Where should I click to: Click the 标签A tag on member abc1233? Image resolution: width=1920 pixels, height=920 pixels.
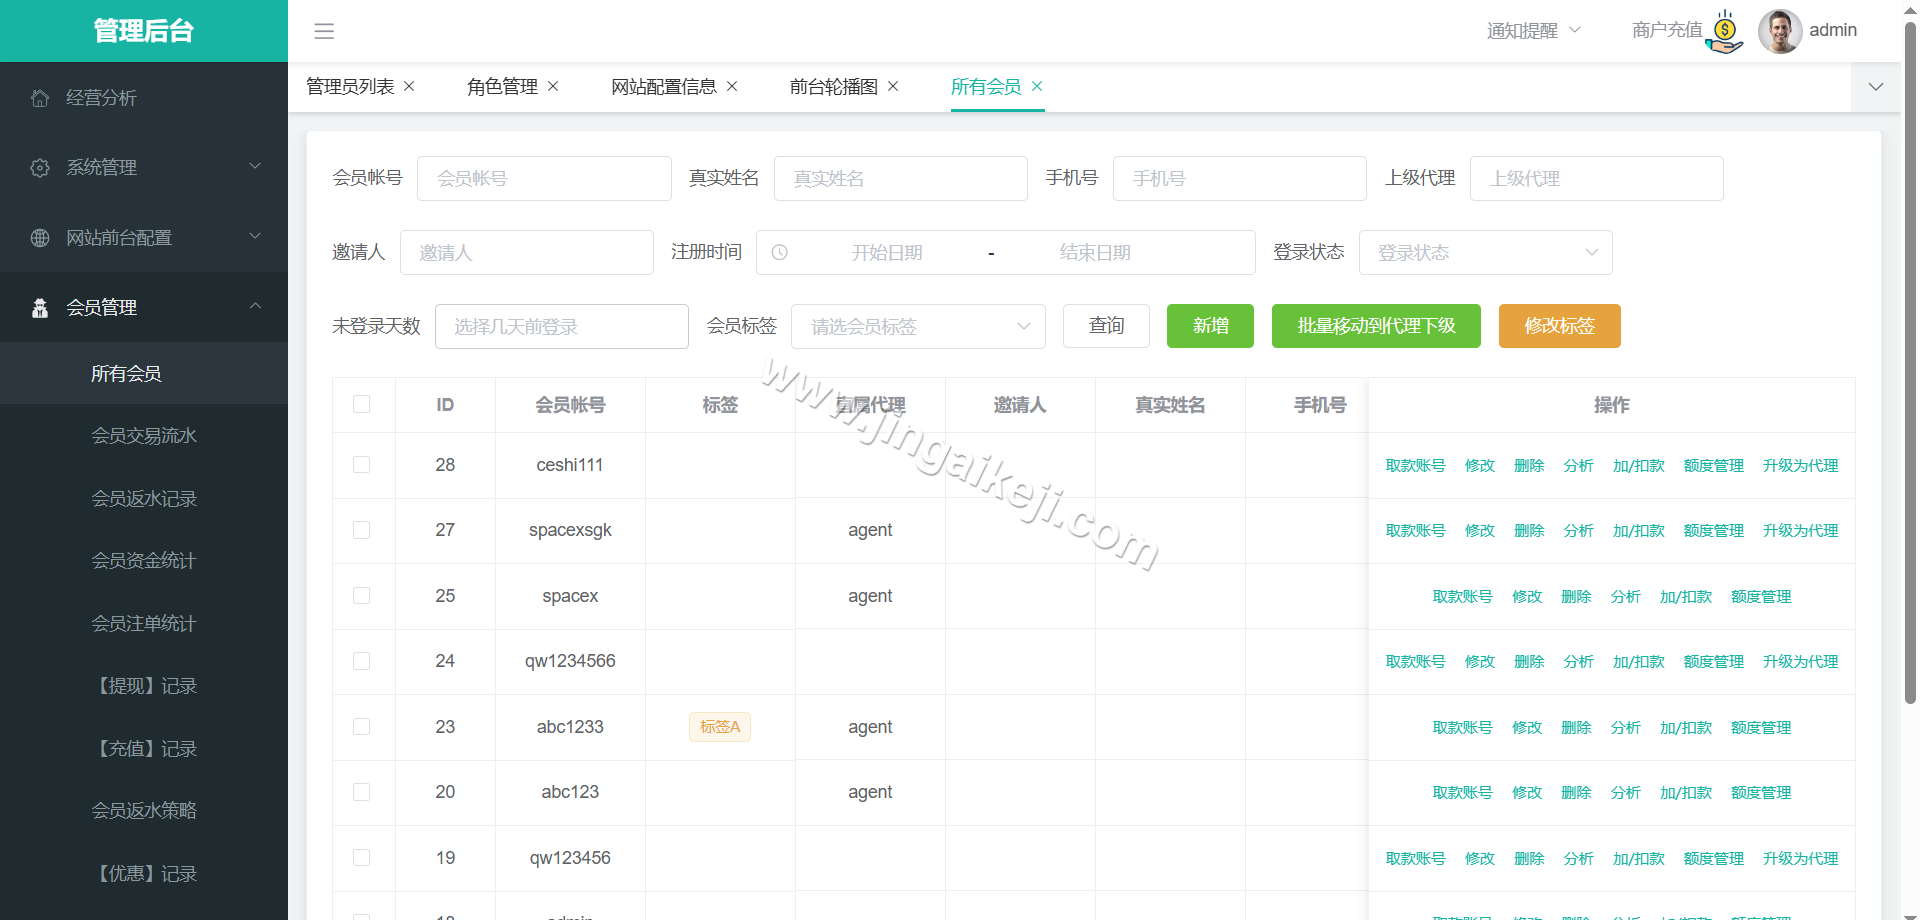719,727
